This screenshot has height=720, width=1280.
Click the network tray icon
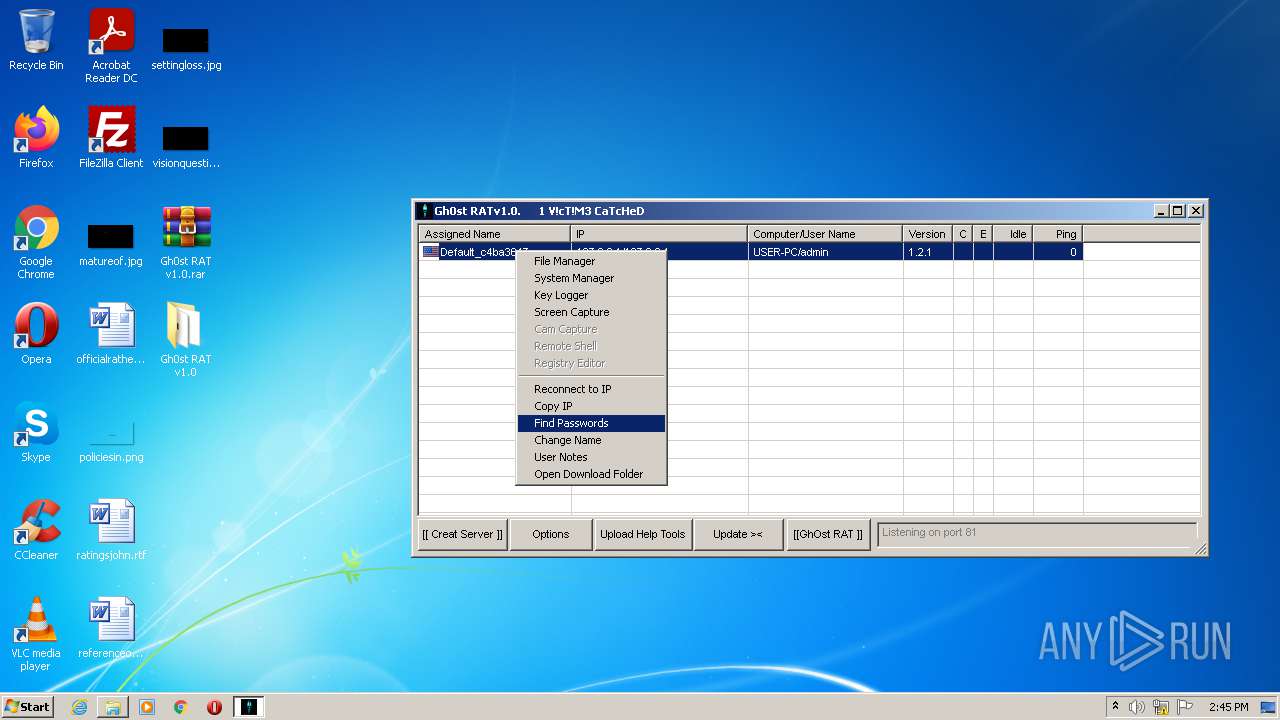[x=1161, y=707]
